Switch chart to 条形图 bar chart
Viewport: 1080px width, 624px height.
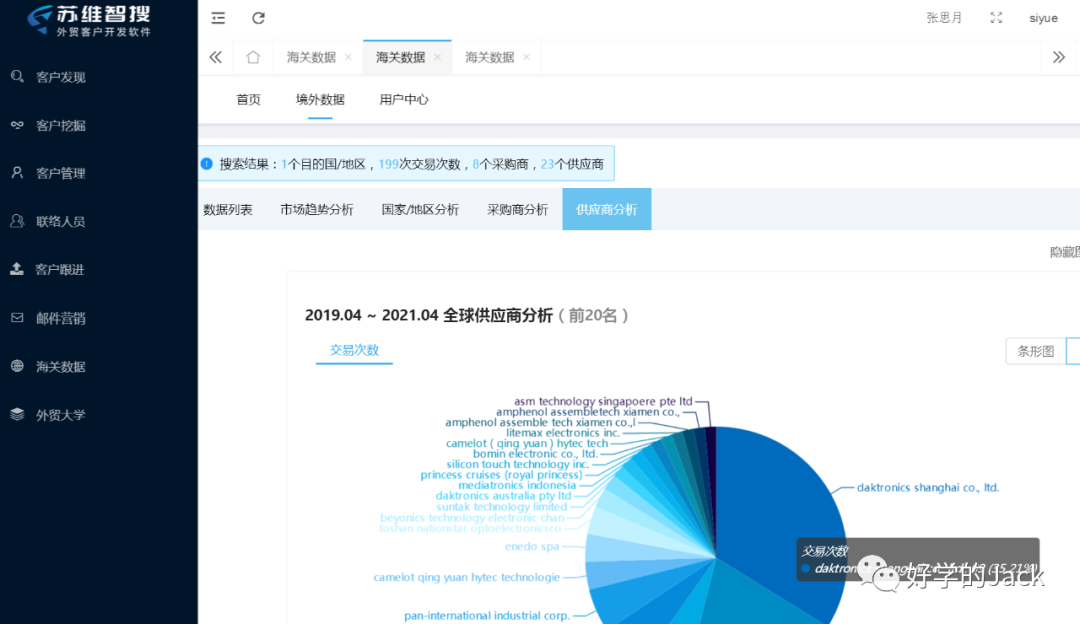point(1034,351)
